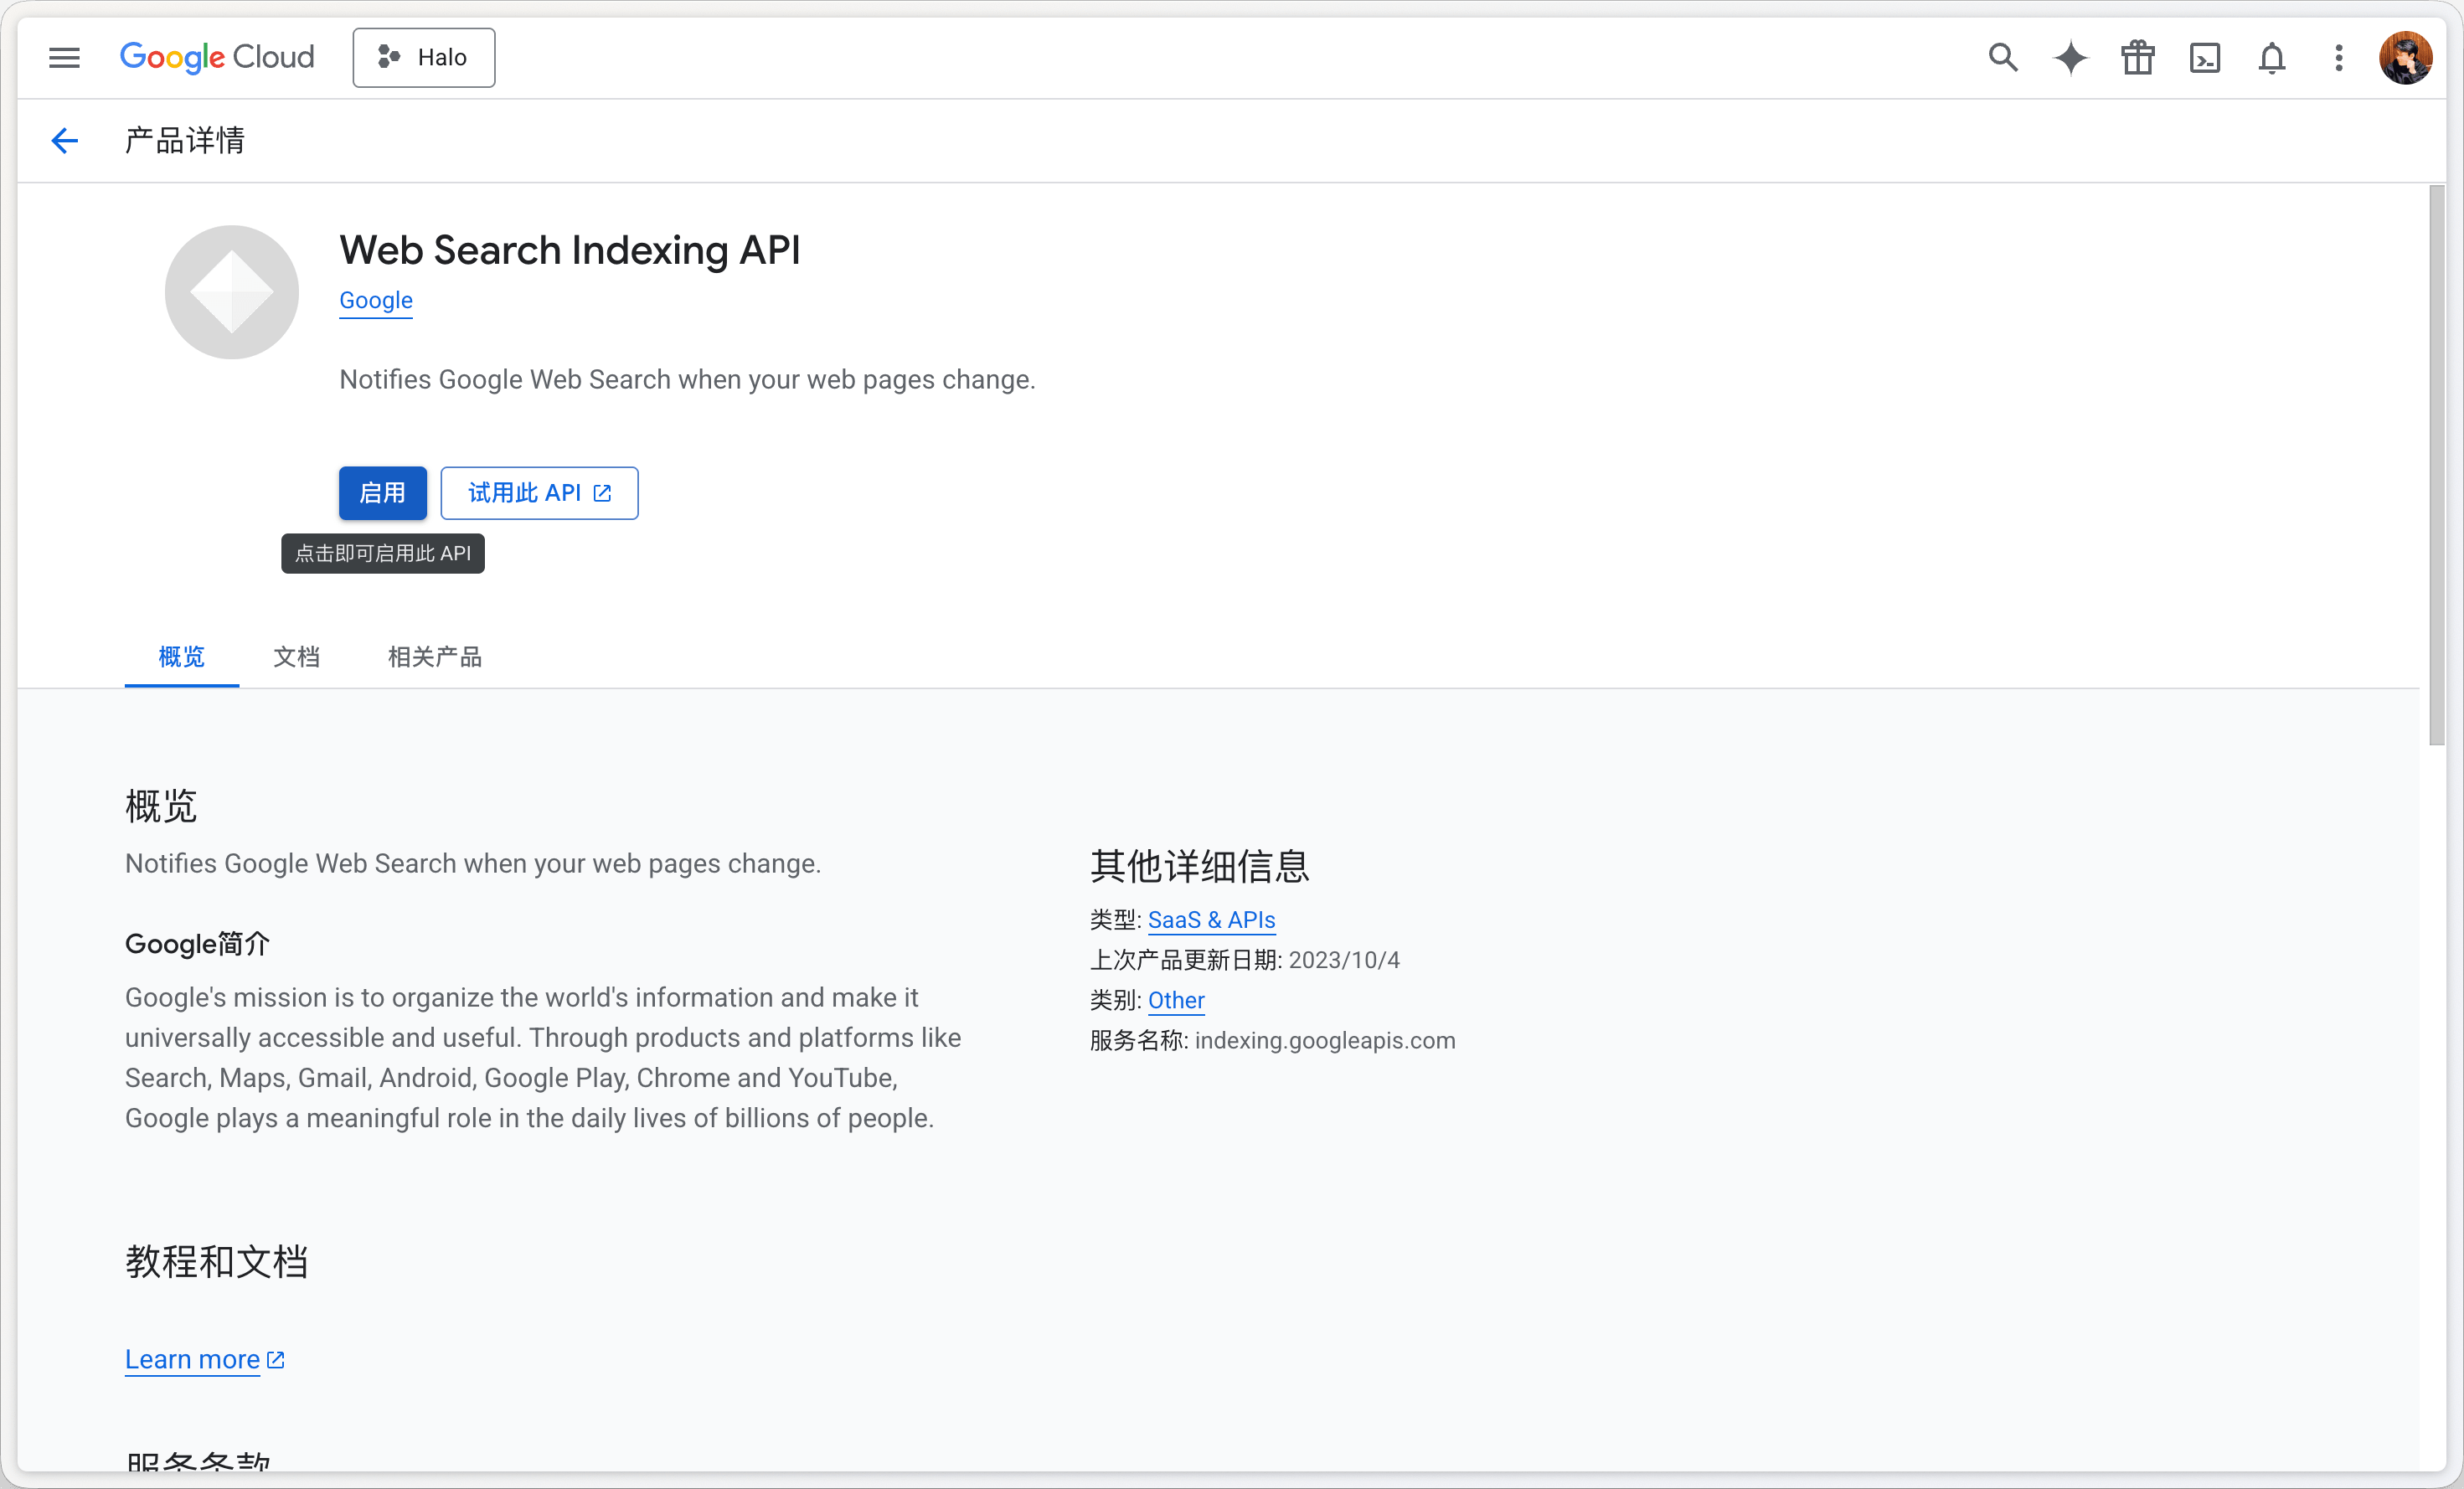Open the Google publisher link
The height and width of the screenshot is (1489, 2464).
376,300
